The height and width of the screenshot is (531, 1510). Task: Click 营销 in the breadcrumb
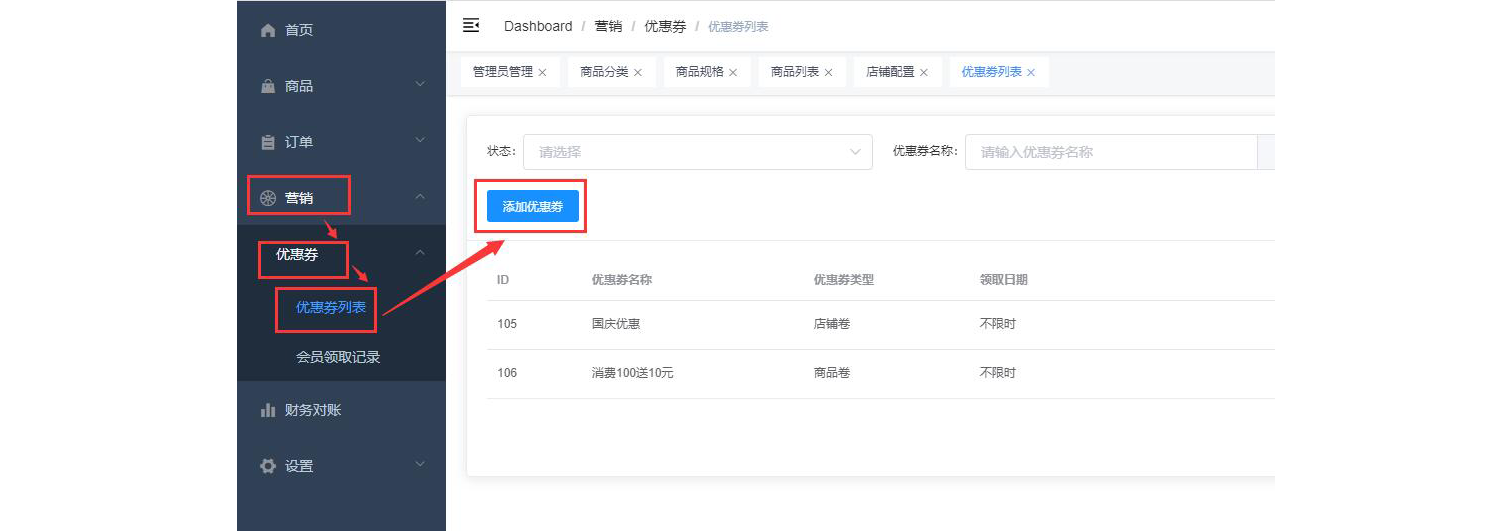[x=608, y=26]
